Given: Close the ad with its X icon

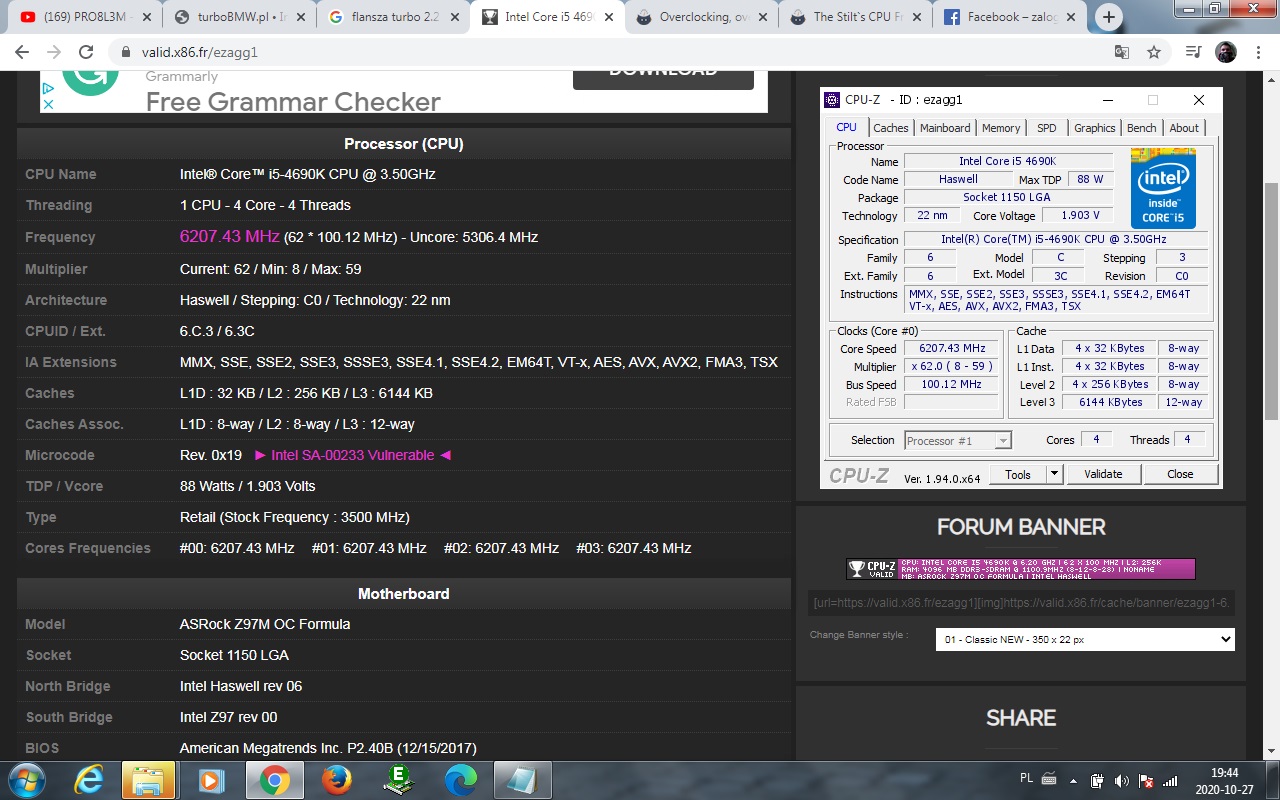Looking at the screenshot, I should [47, 103].
